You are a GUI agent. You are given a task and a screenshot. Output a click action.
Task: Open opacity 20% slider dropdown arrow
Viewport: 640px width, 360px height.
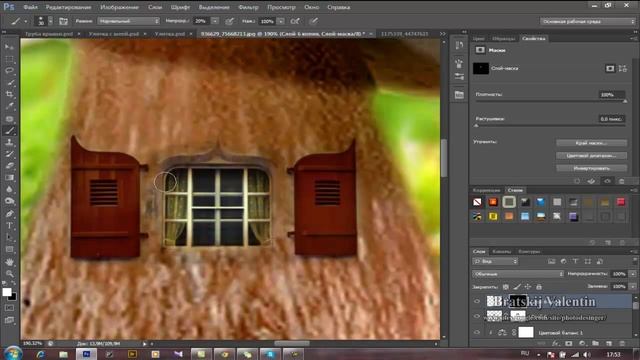215,21
